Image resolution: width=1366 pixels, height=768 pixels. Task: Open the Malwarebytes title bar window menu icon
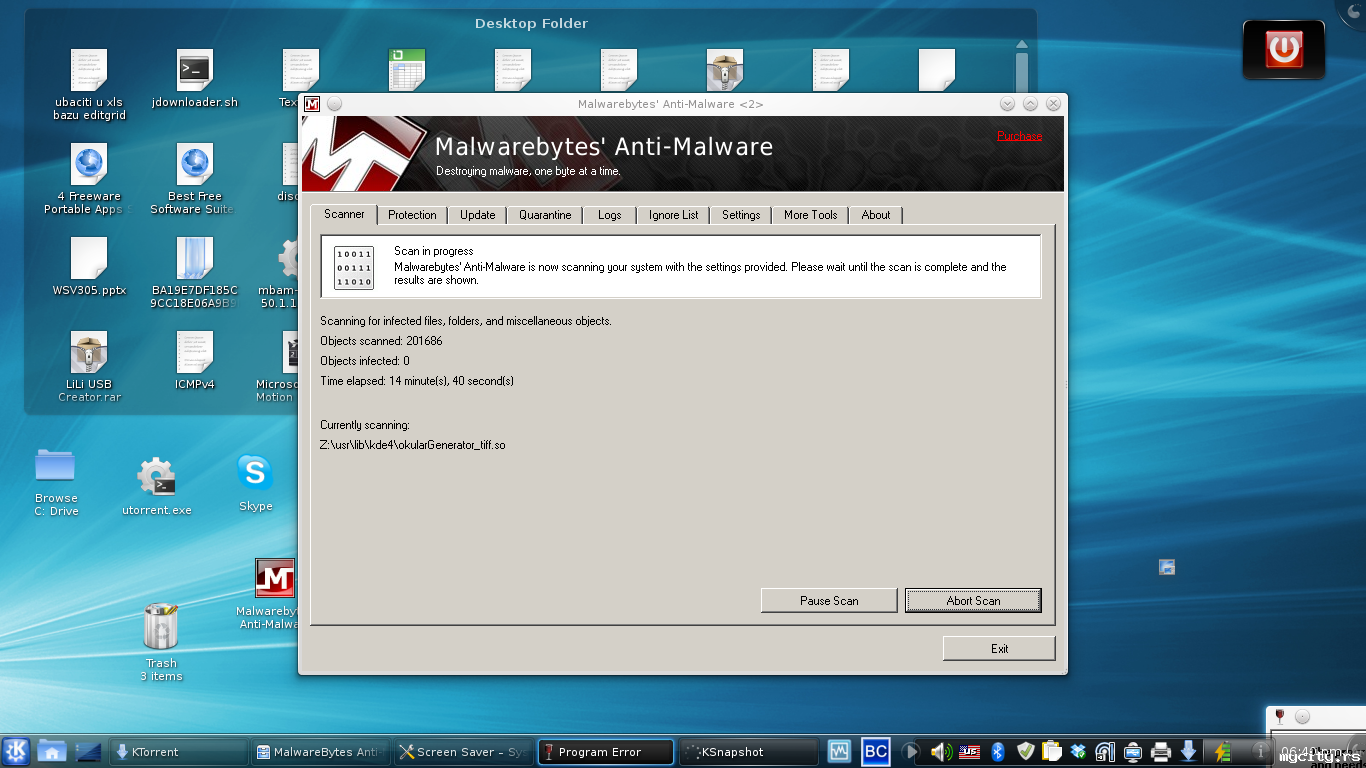312,104
